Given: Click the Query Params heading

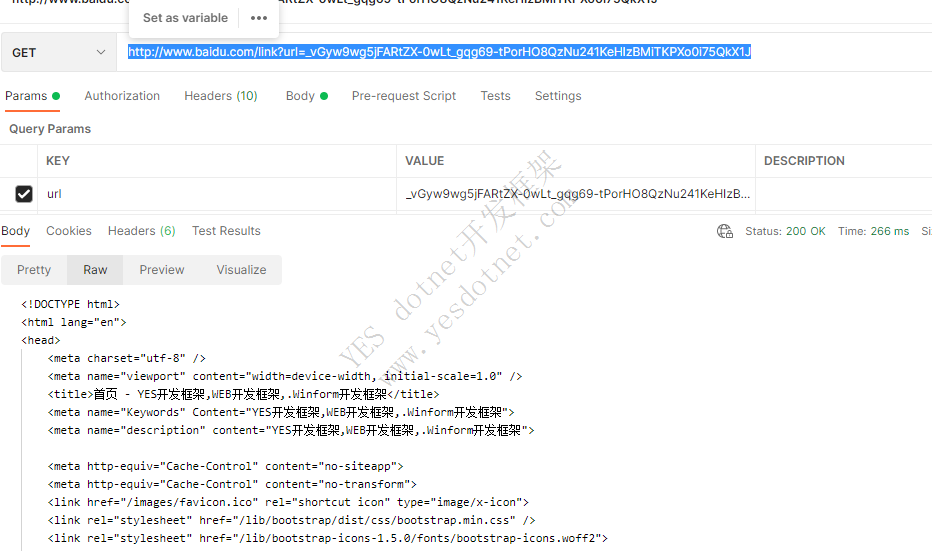Looking at the screenshot, I should 50,129.
